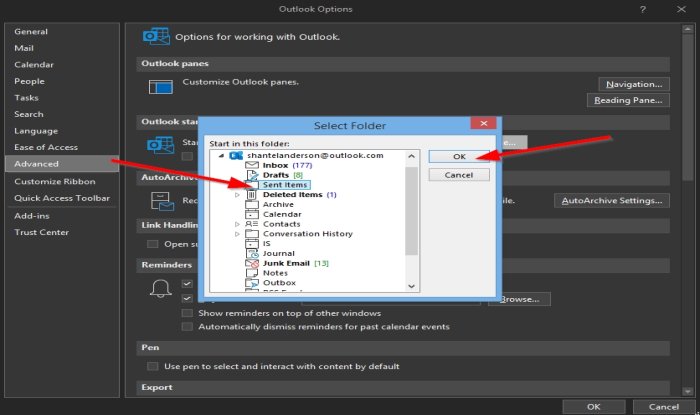Viewport: 700px width, 415px height.
Task: Select the Sent Items folder
Action: tap(284, 185)
